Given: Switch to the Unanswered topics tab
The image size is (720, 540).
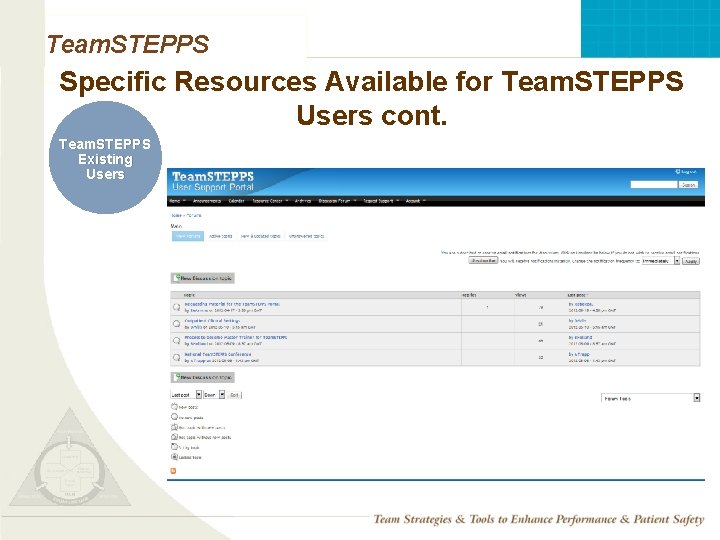Looking at the screenshot, I should [306, 236].
